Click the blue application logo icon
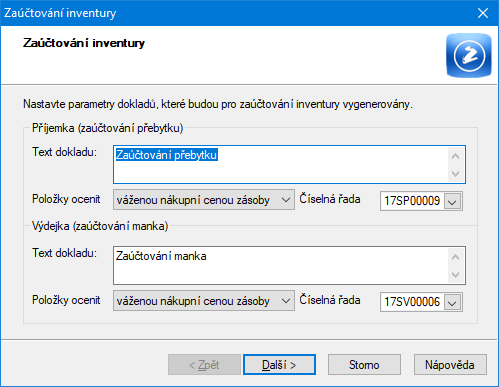Image resolution: width=499 pixels, height=387 pixels. [x=469, y=55]
